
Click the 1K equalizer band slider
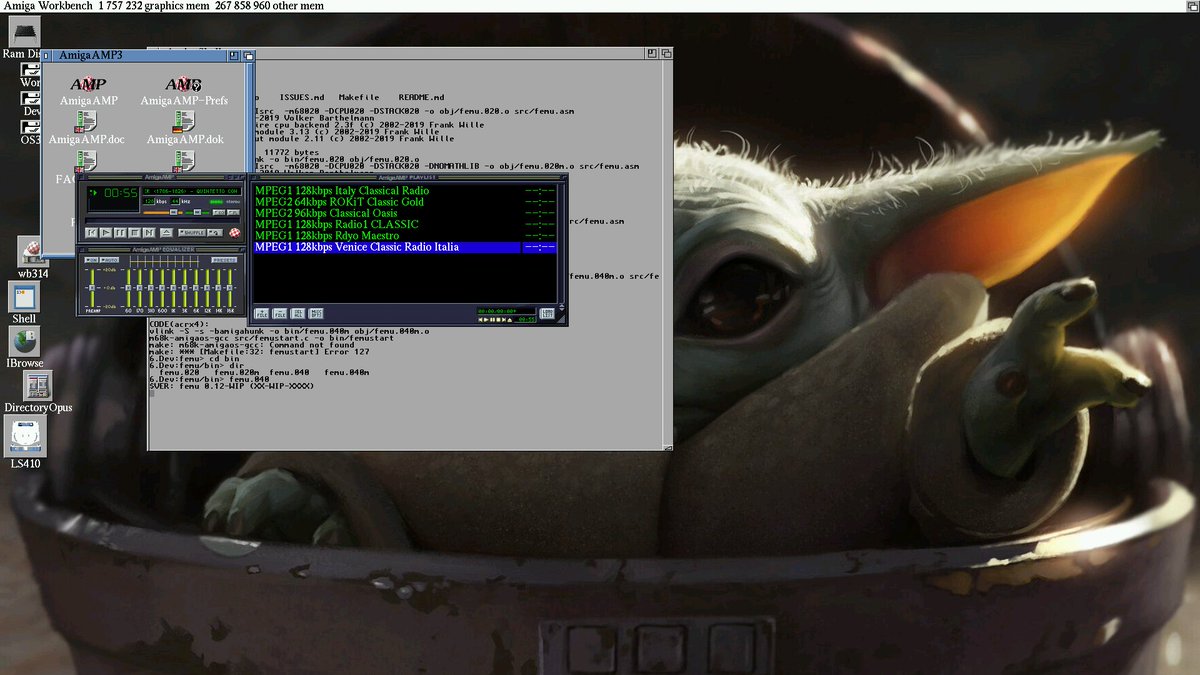(x=173, y=288)
